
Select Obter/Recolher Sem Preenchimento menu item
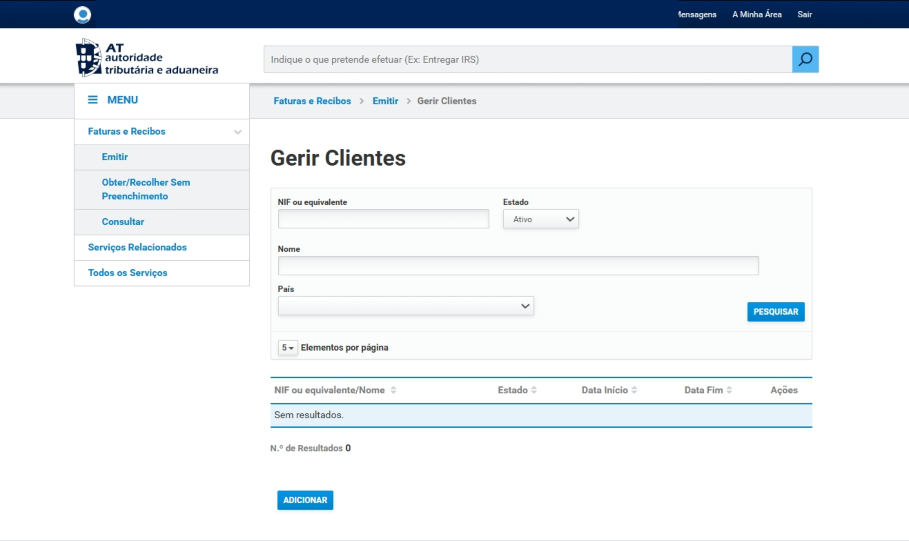click(x=146, y=189)
